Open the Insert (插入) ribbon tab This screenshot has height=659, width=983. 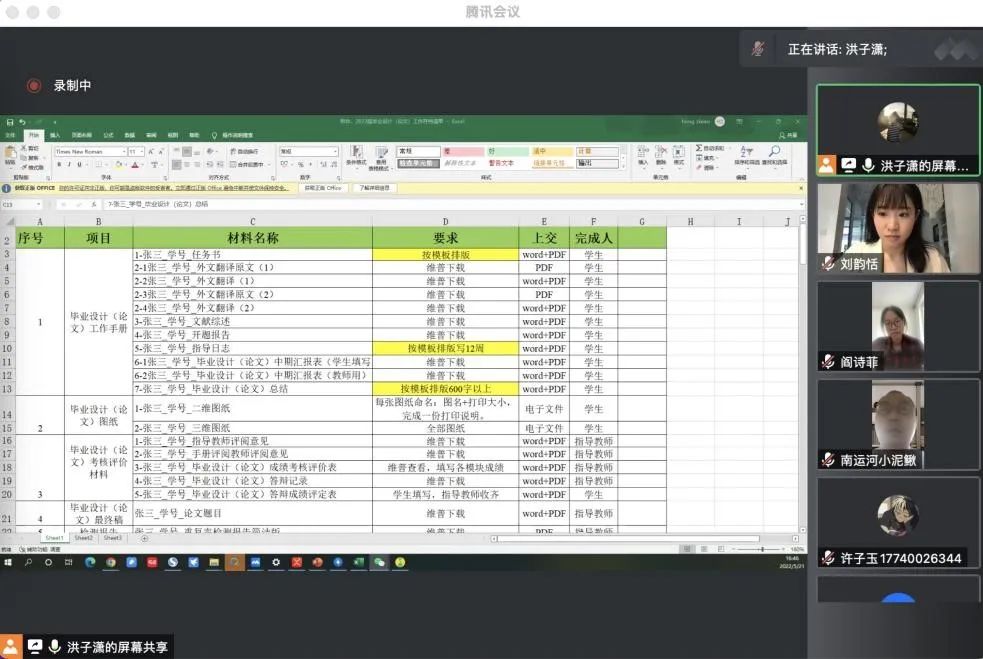pos(55,135)
